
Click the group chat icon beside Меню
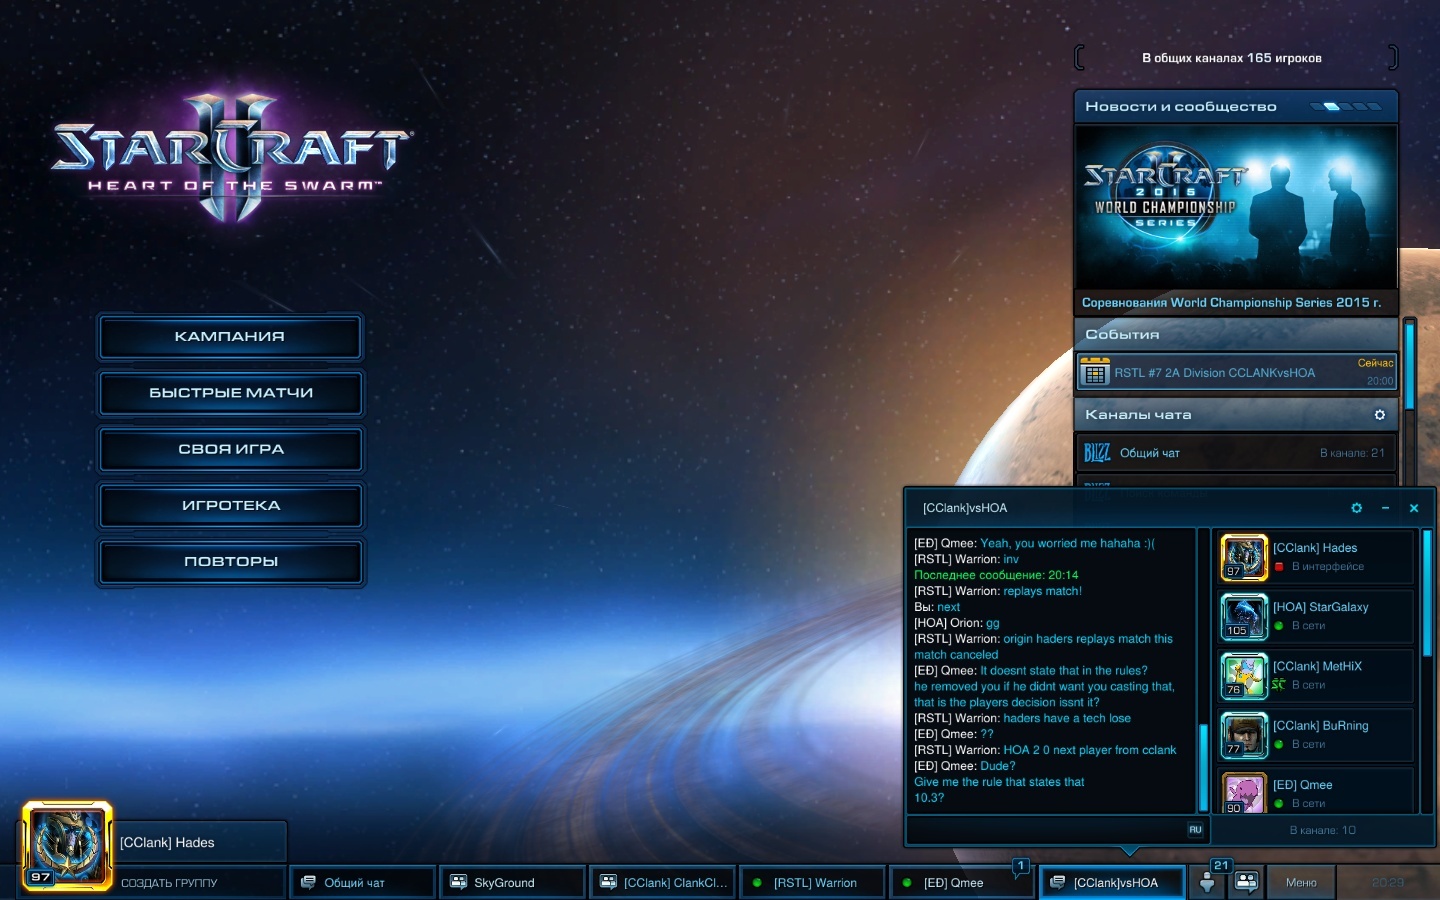point(1246,881)
